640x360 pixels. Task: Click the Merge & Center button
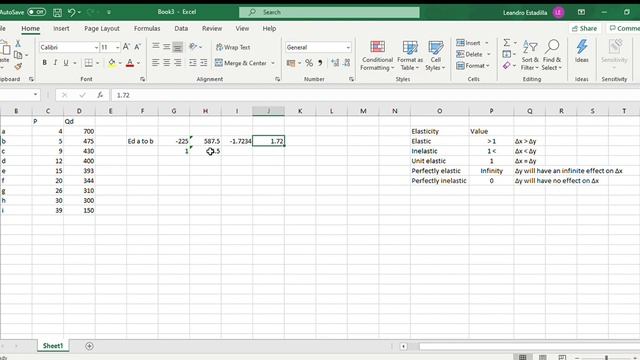pos(241,63)
